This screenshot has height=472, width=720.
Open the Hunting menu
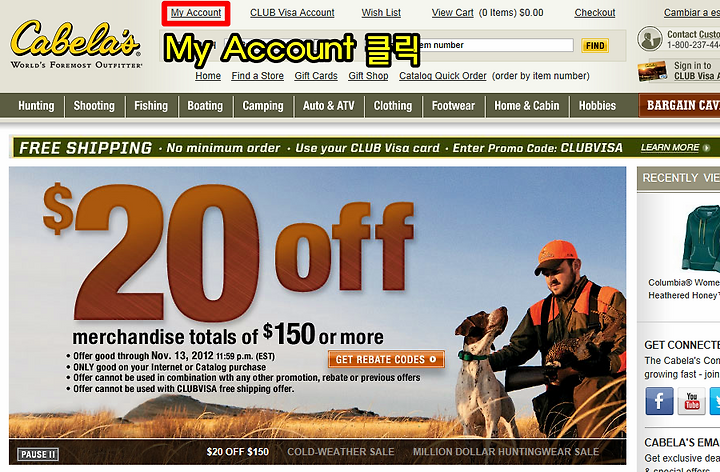click(x=36, y=106)
